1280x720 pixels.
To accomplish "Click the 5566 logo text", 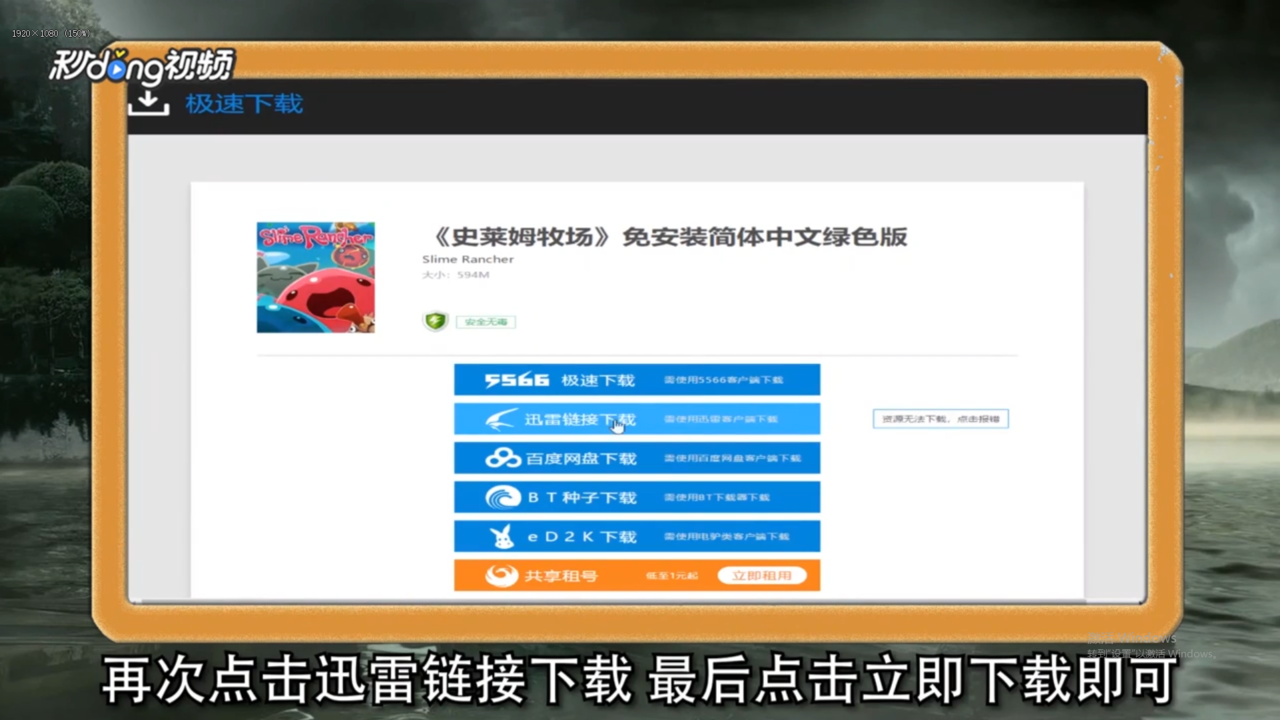I will [517, 380].
